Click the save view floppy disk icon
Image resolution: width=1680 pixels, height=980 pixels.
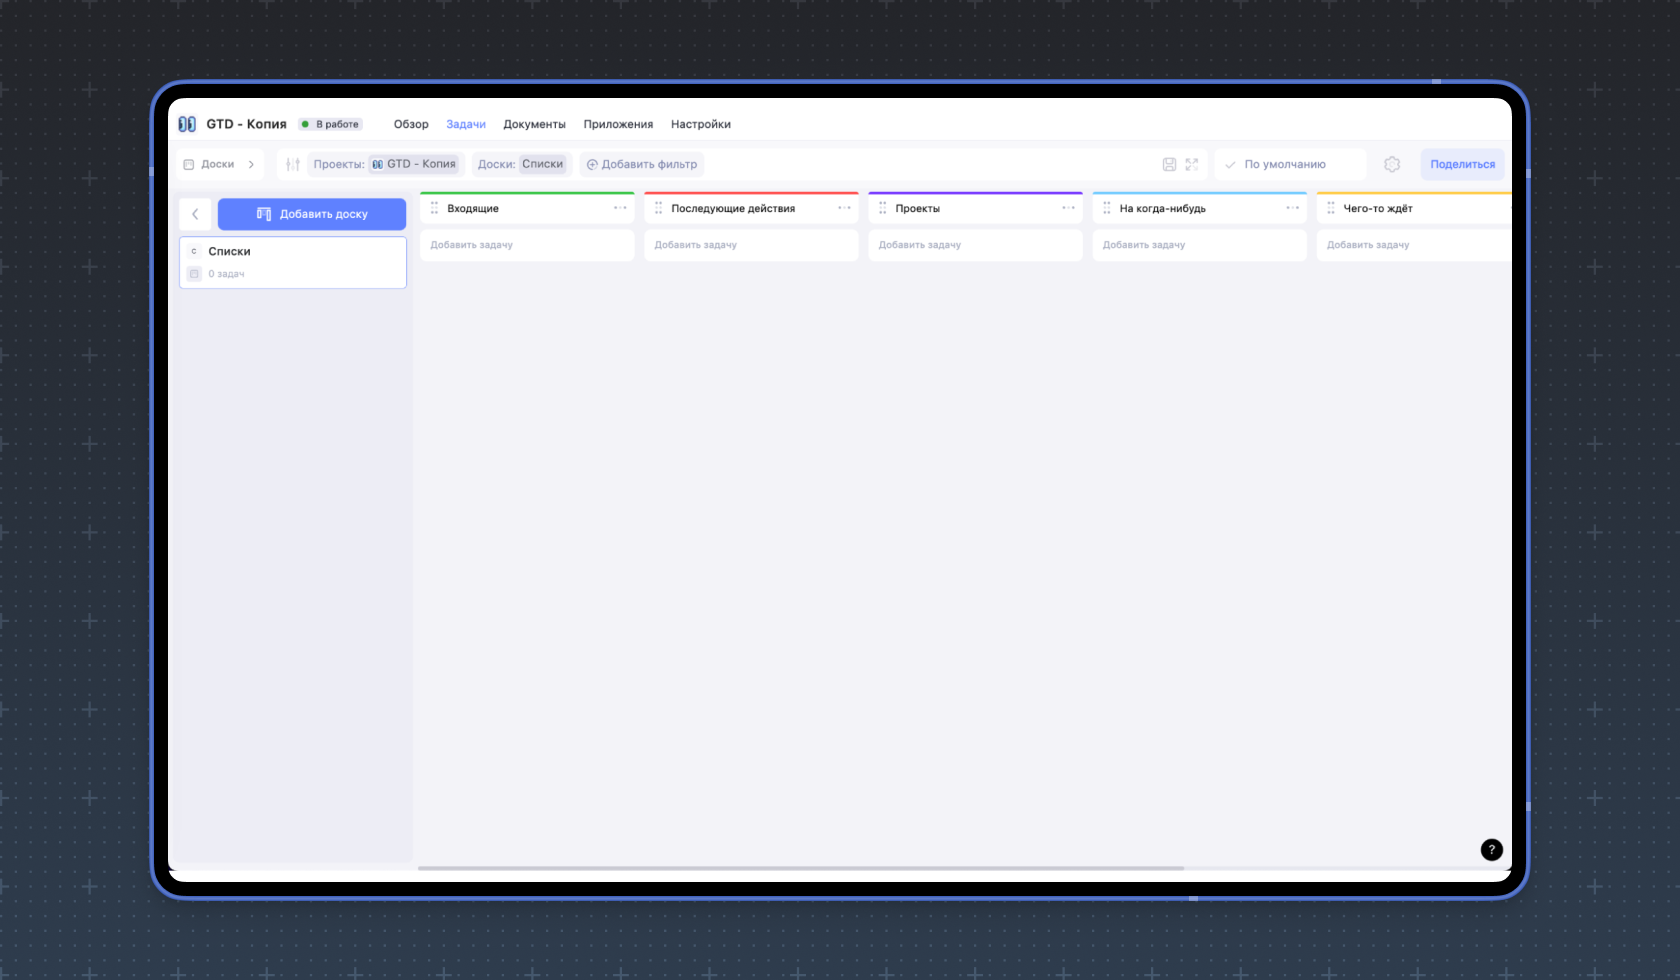pos(1169,164)
